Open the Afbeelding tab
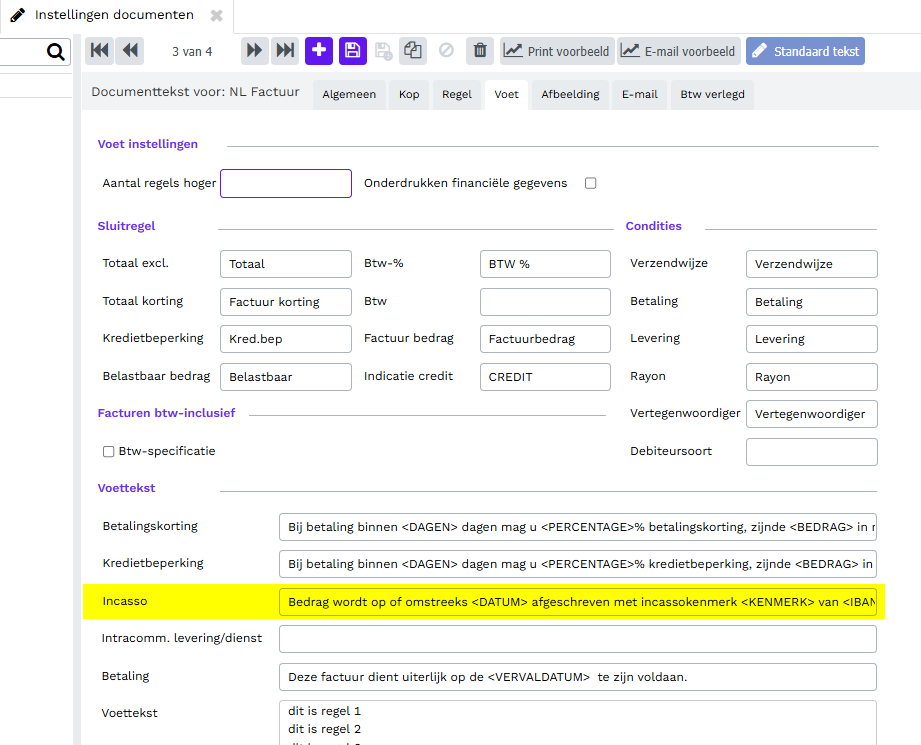 coord(570,94)
